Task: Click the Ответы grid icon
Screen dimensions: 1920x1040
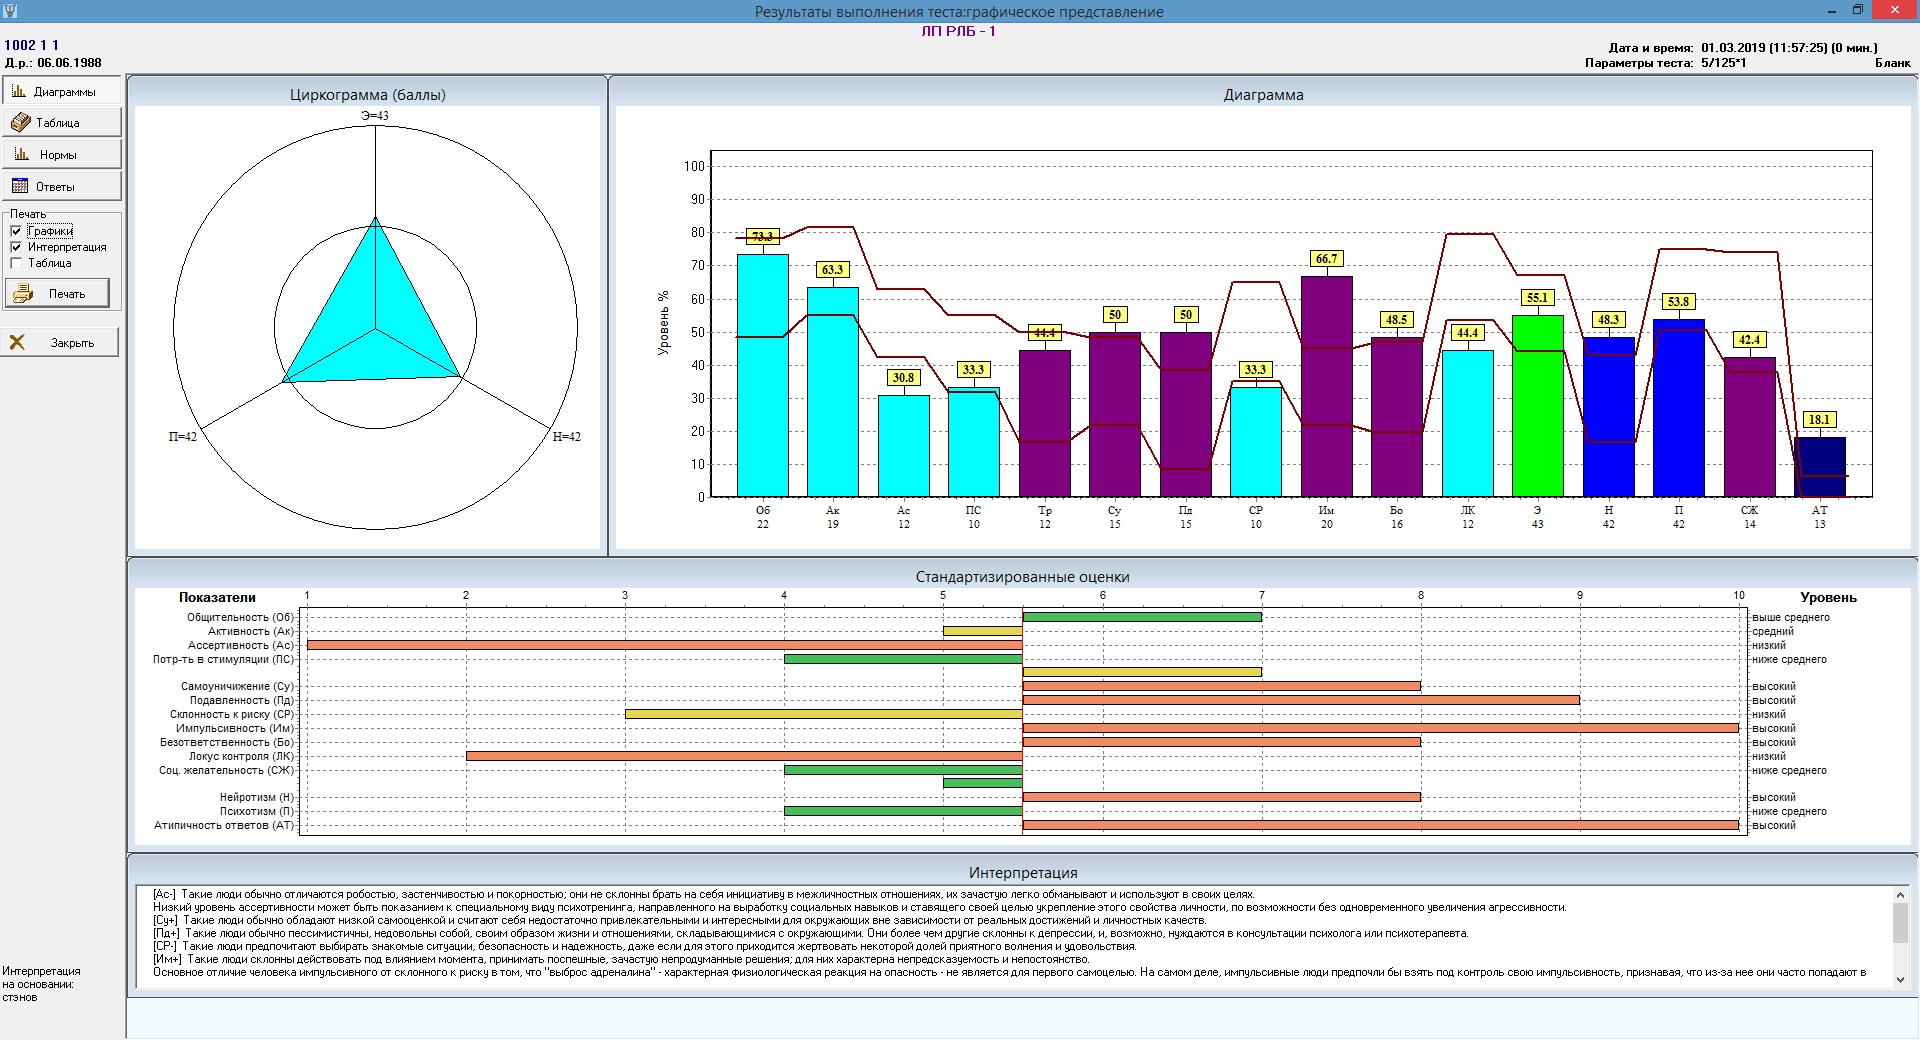Action: click(19, 186)
